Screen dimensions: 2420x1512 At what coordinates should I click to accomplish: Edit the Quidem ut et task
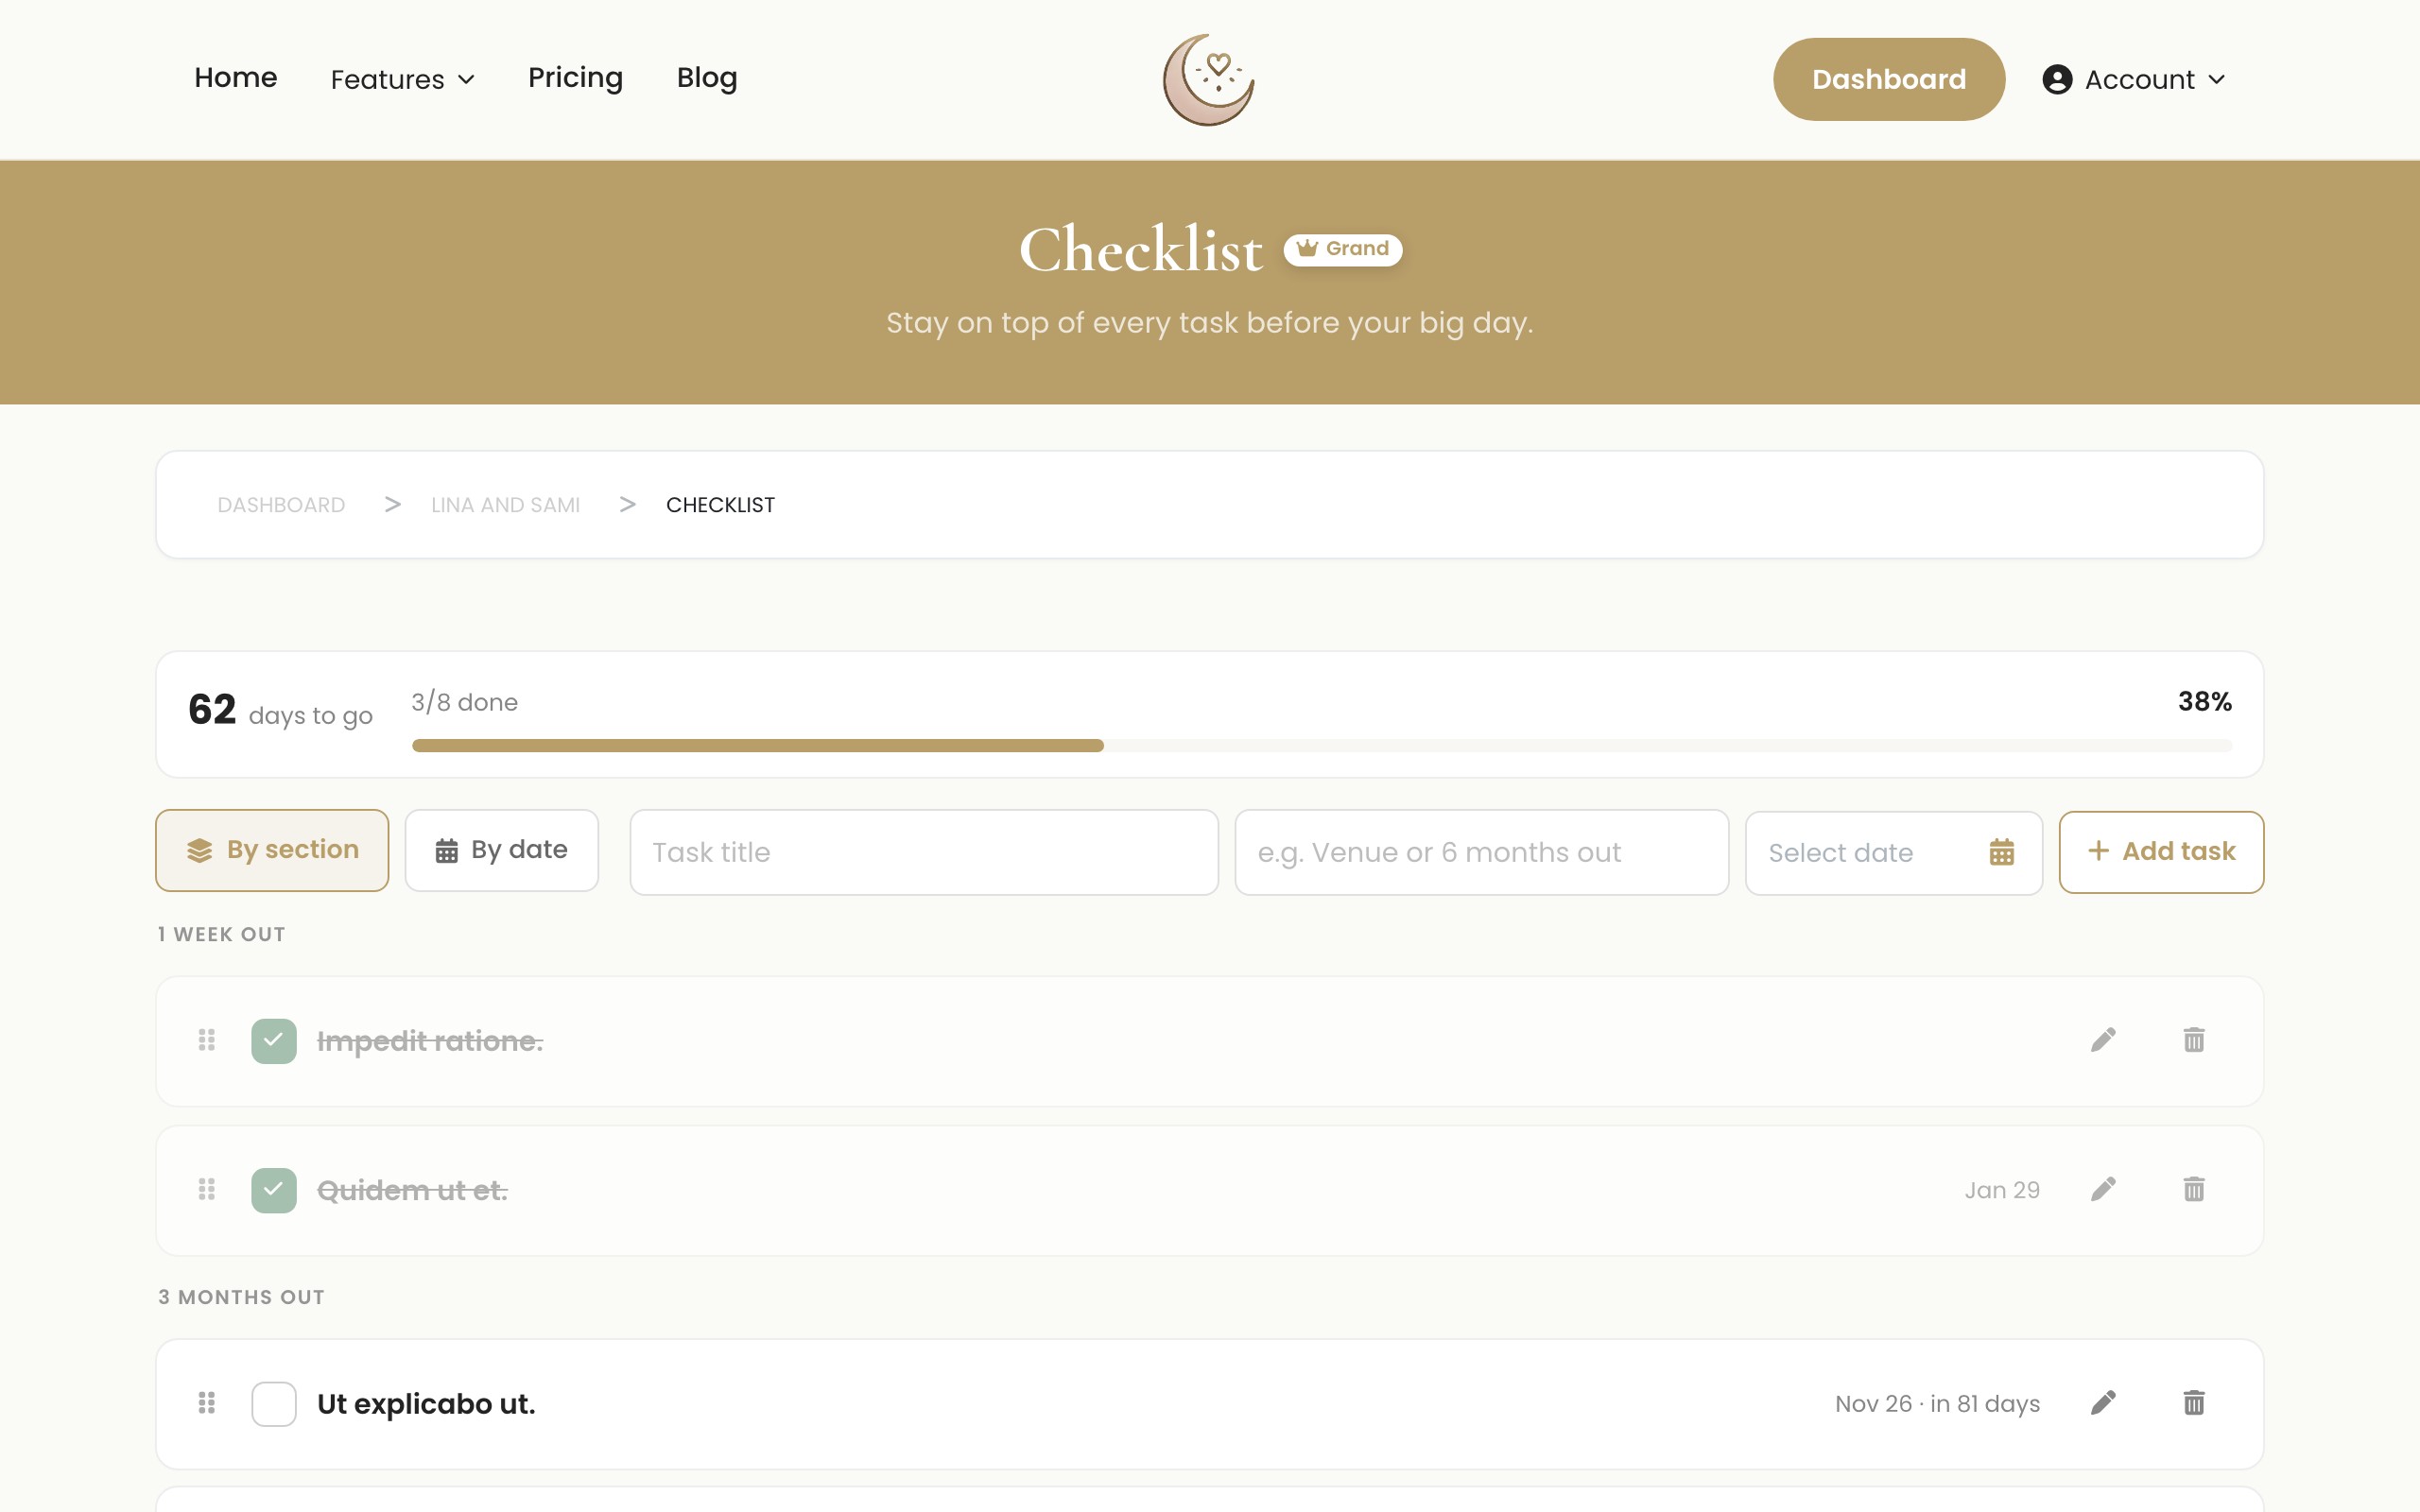click(2103, 1189)
